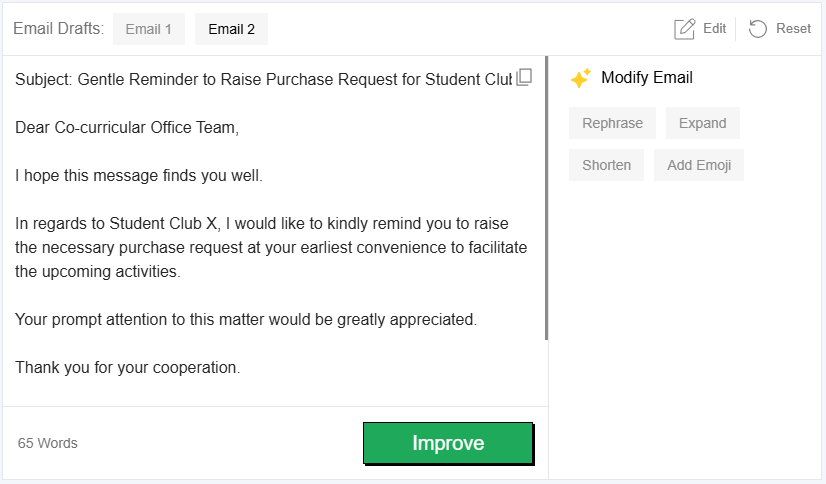Screen dimensions: 826x484
Task: Click the Reset circular arrow icon
Action: (x=758, y=29)
